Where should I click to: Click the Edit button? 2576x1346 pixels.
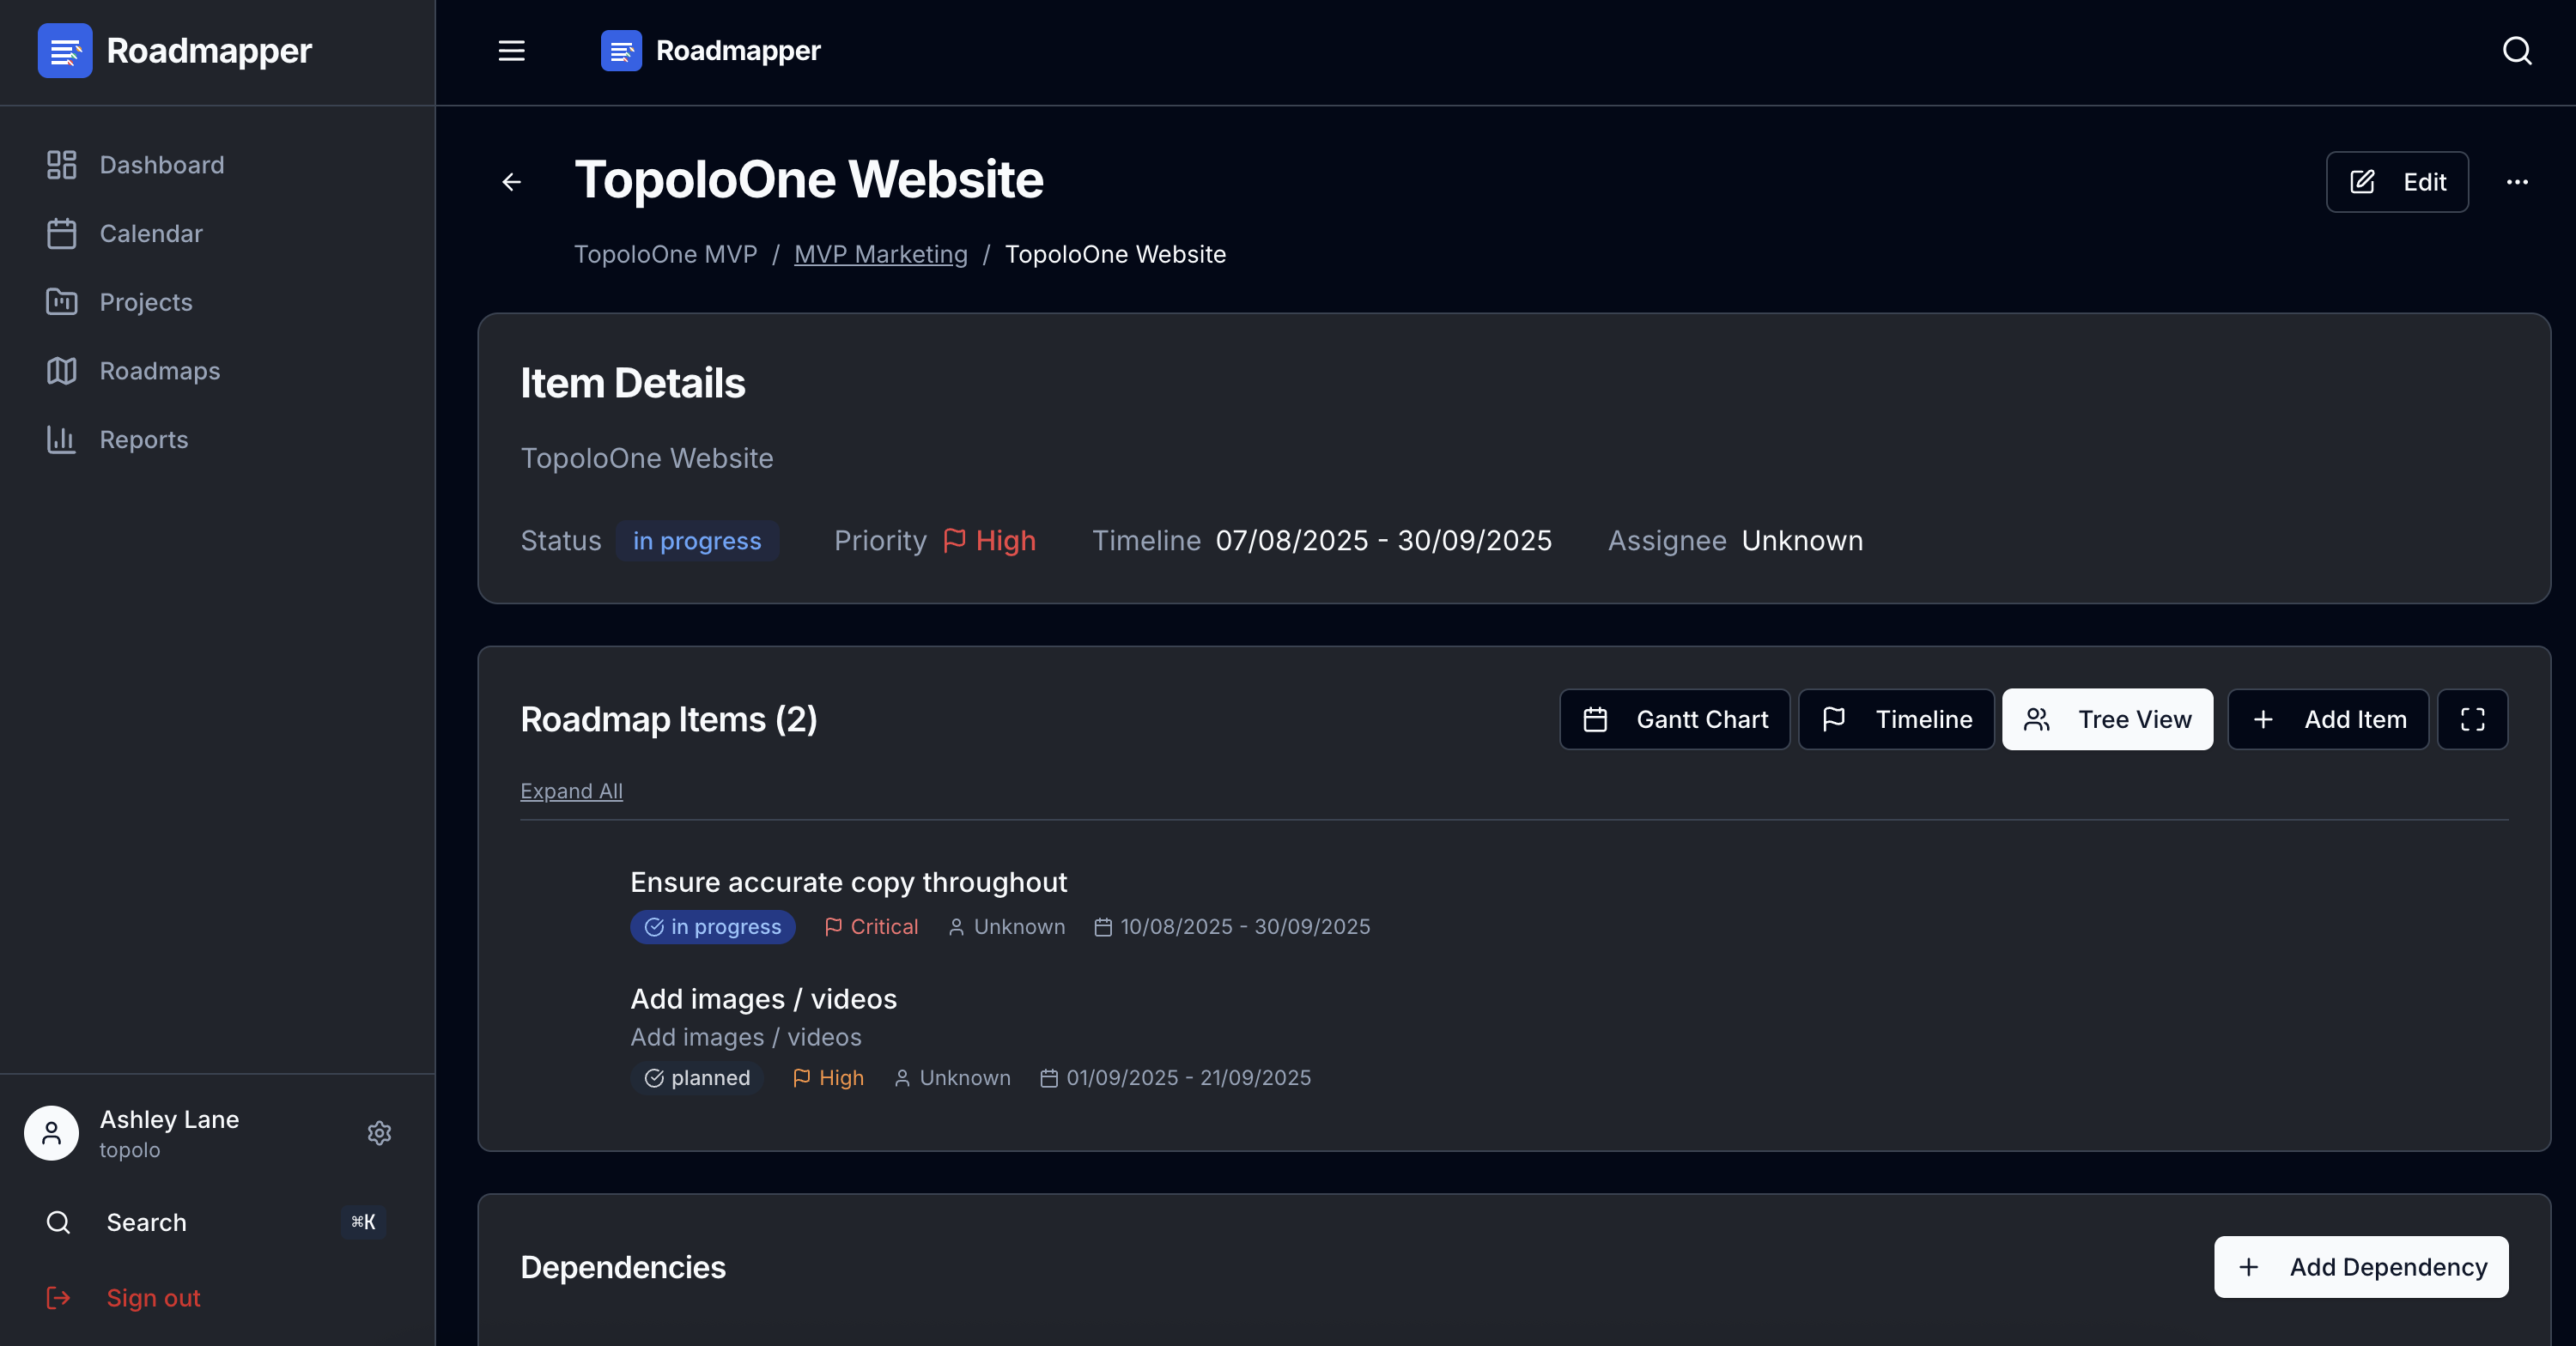(x=2396, y=182)
